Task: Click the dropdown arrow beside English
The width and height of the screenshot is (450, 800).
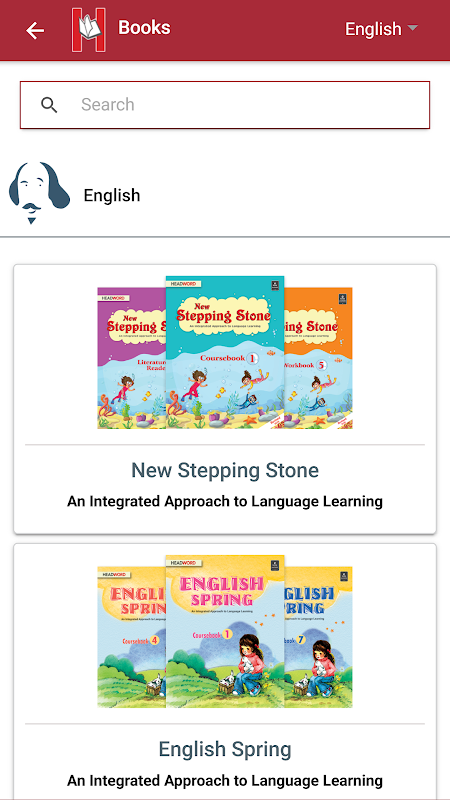Action: tap(412, 28)
